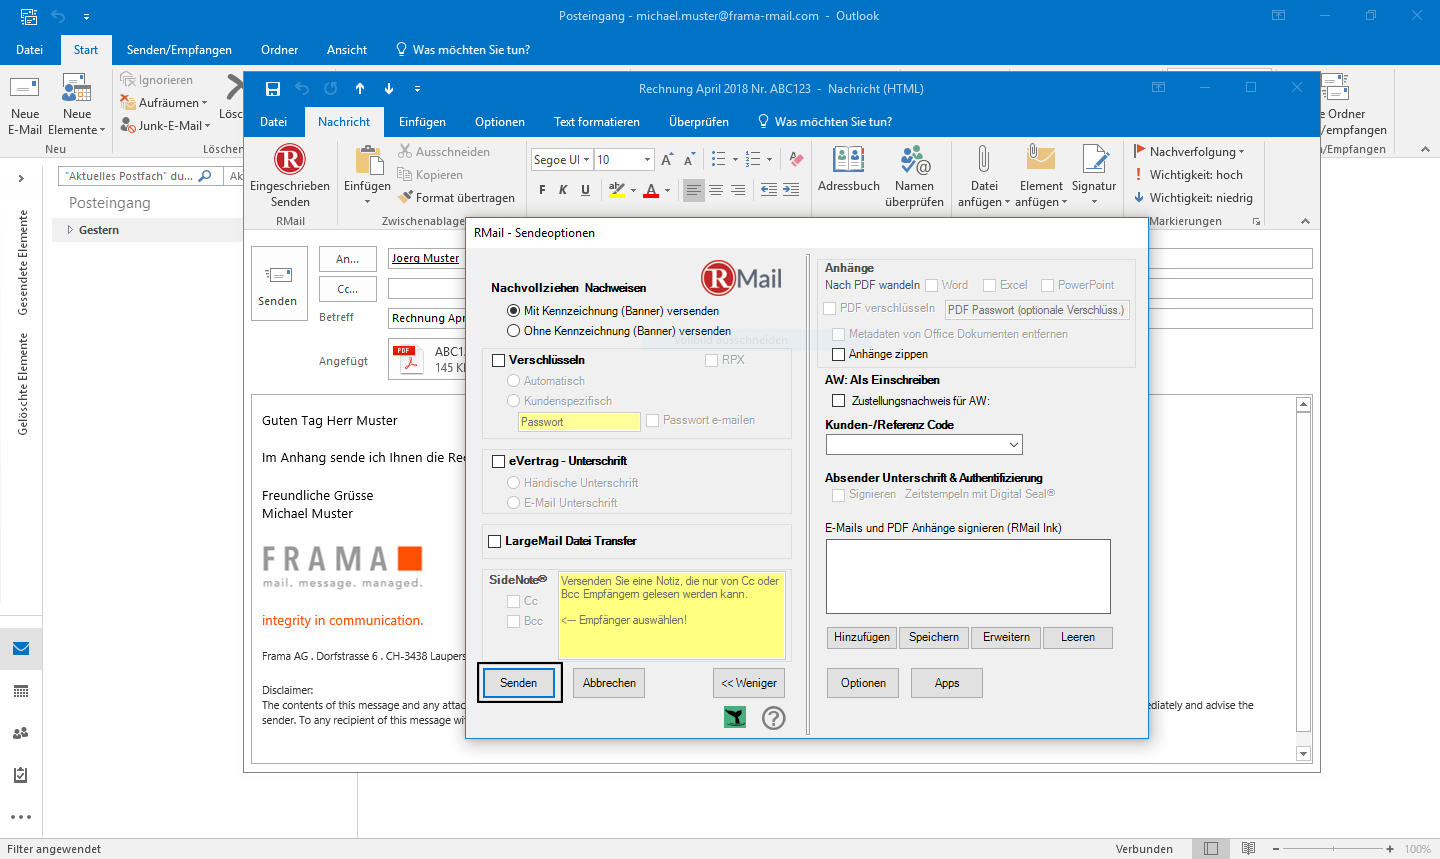Toggle italic (K) formatting in message ribbon

[563, 190]
